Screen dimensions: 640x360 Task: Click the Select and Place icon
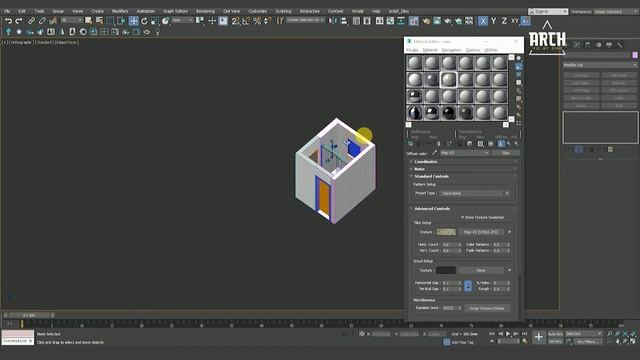pos(165,21)
